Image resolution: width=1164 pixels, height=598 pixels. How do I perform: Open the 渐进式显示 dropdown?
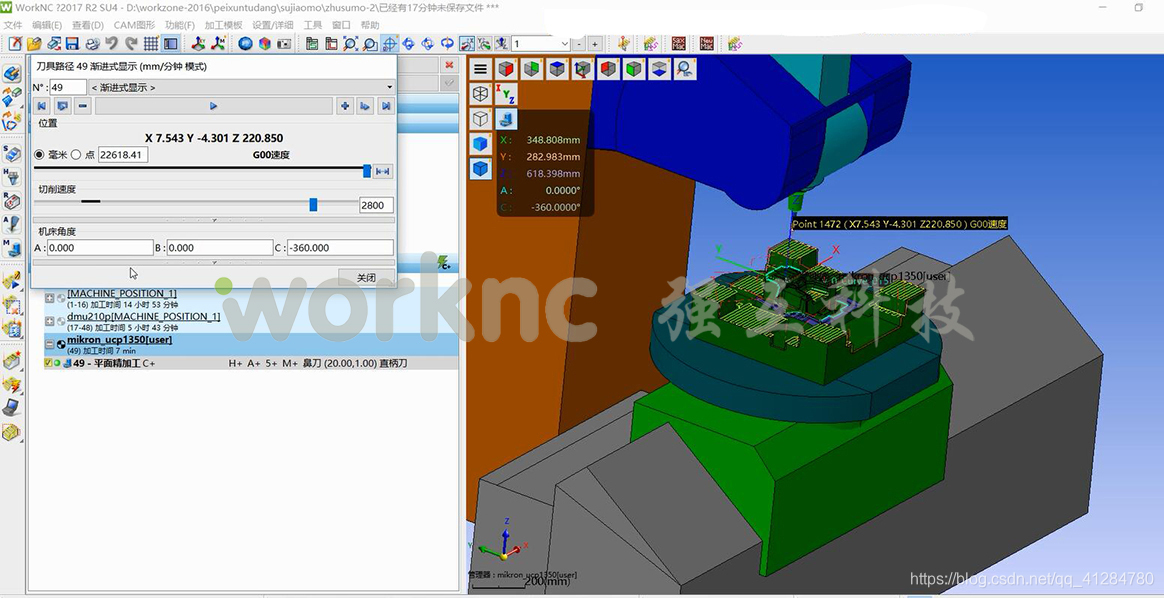[242, 88]
